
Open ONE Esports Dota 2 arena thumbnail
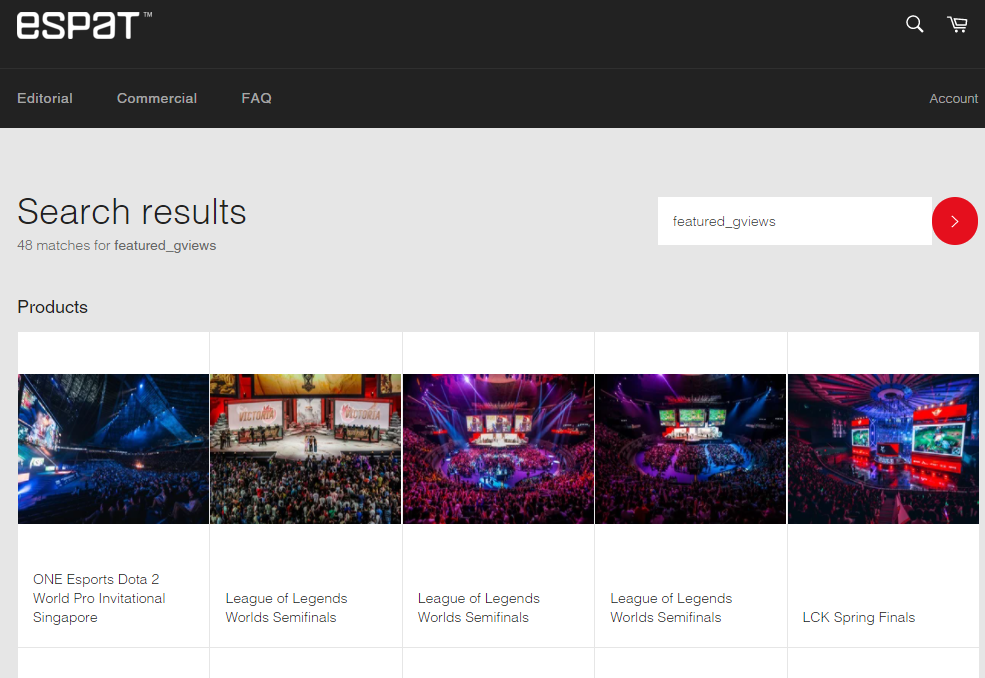click(x=113, y=449)
